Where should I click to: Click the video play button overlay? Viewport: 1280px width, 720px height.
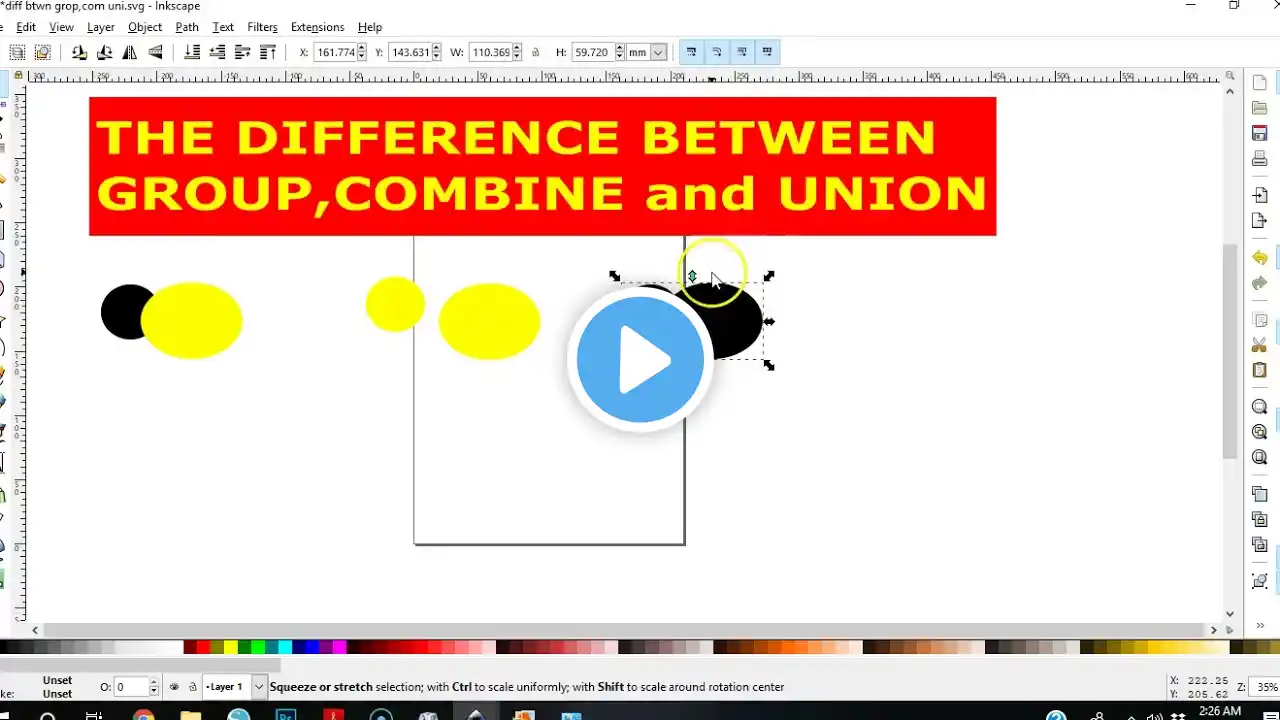pyautogui.click(x=640, y=360)
